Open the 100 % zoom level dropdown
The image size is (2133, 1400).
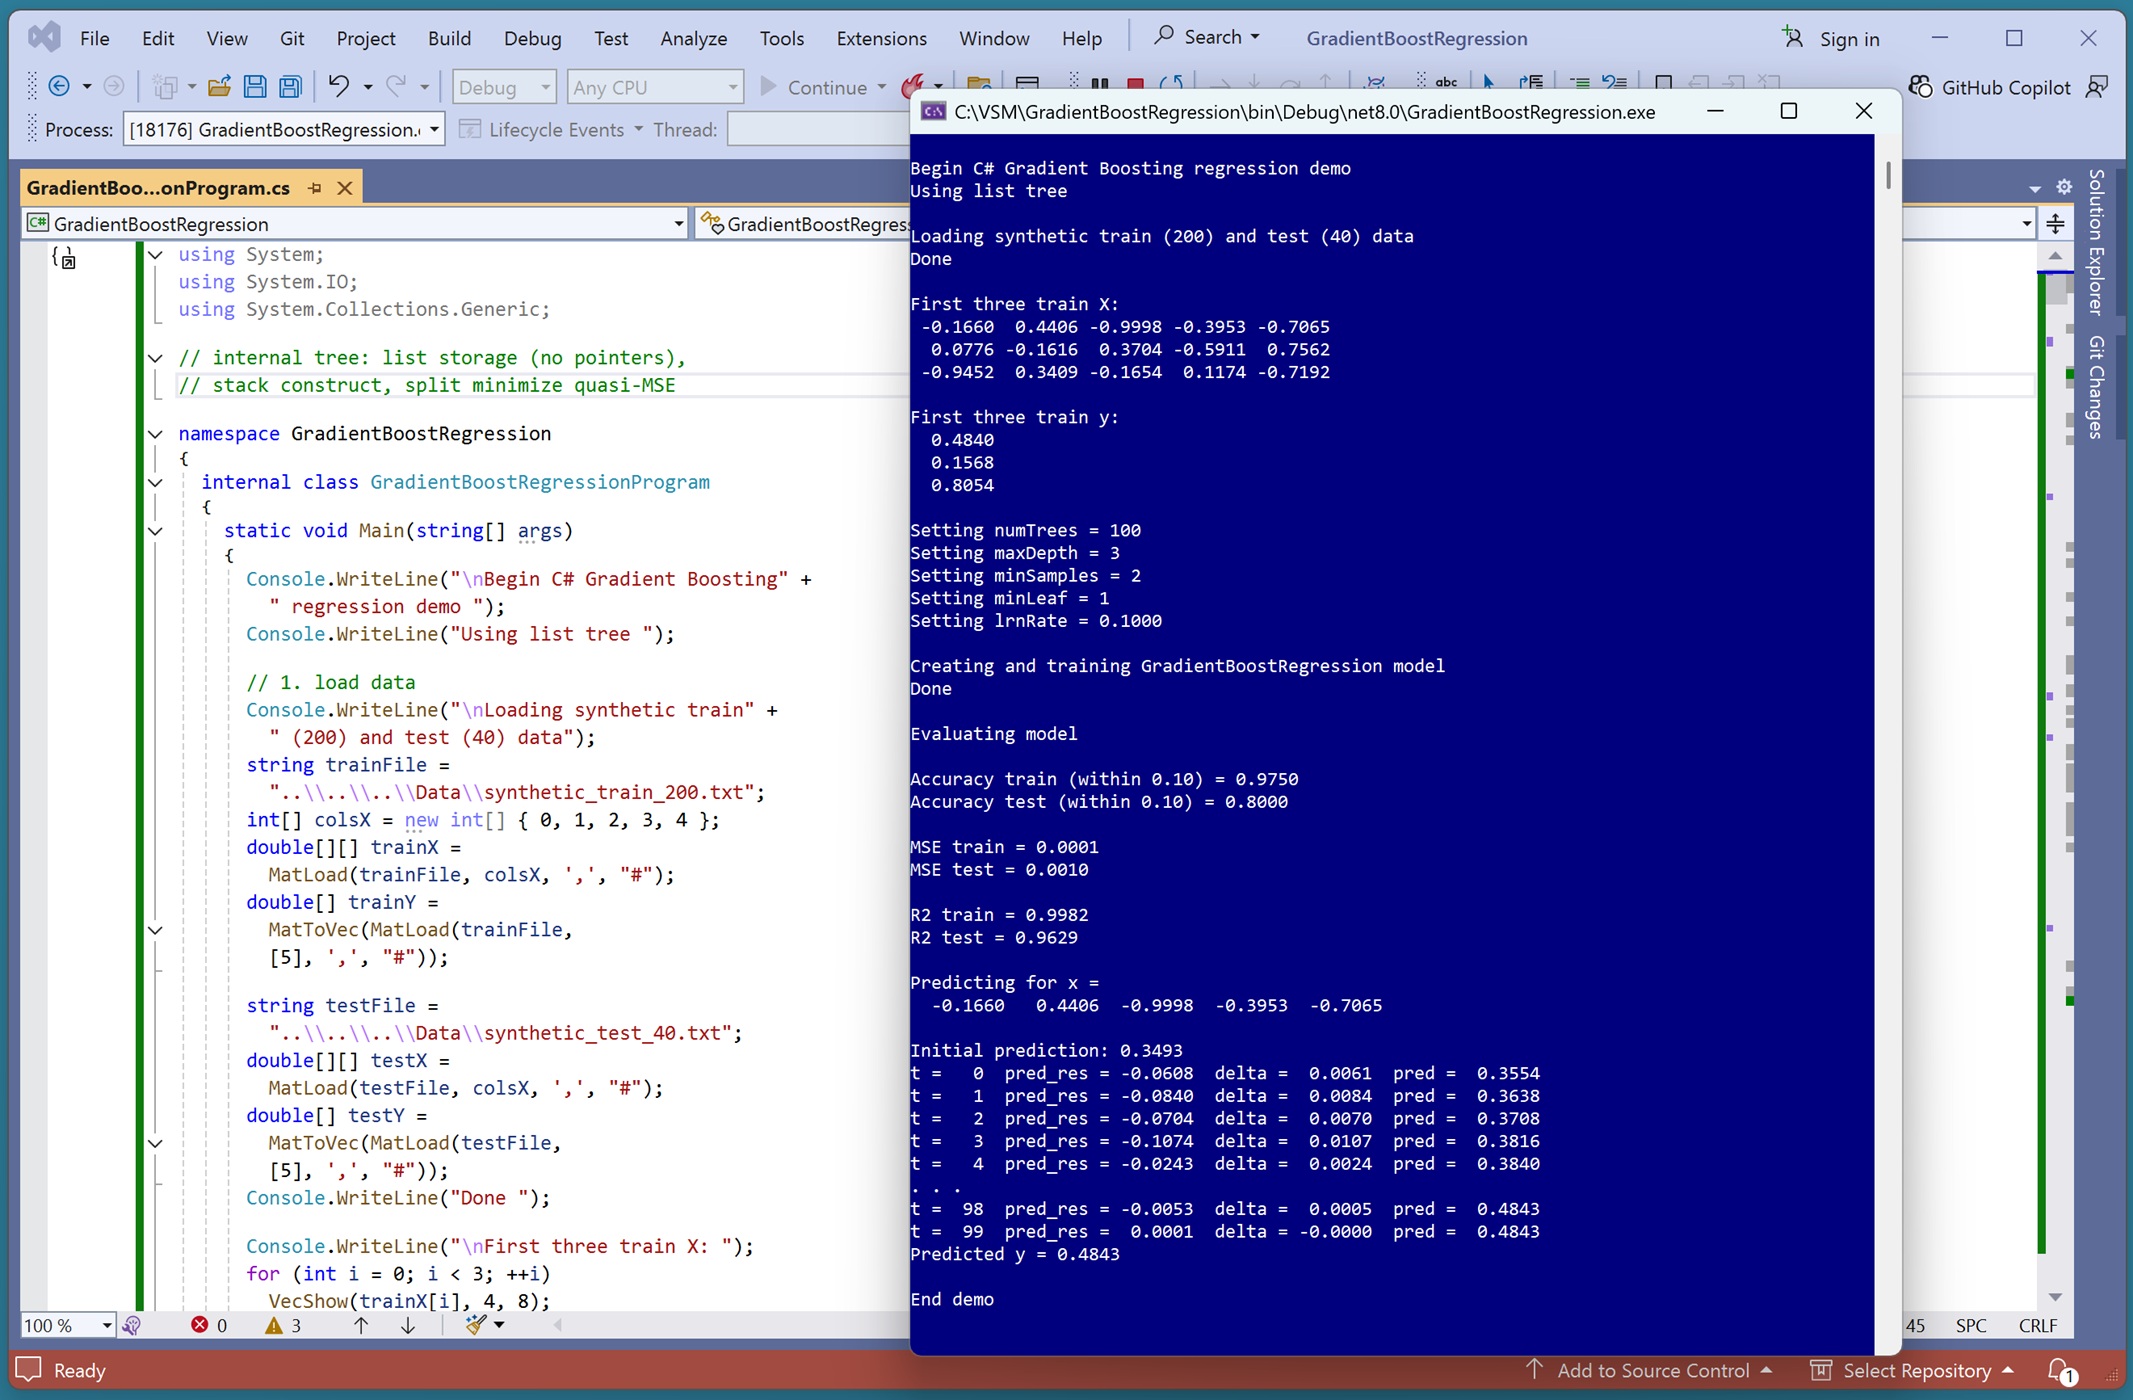pyautogui.click(x=106, y=1326)
